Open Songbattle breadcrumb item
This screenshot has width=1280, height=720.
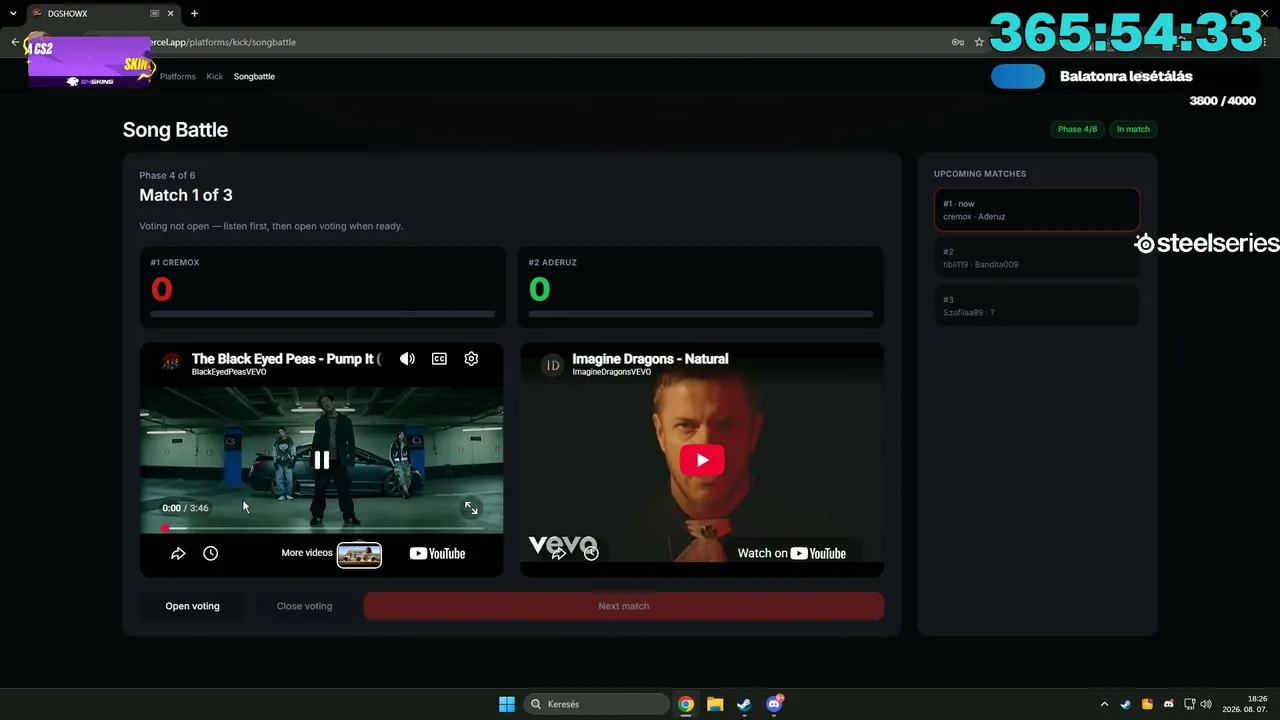(254, 76)
